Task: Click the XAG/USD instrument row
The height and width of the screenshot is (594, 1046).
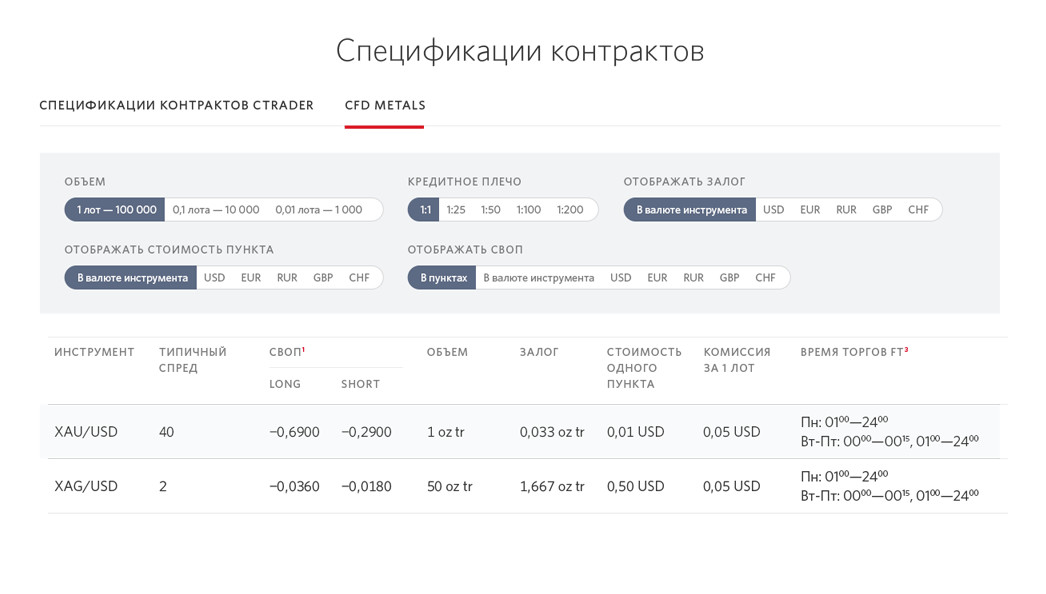Action: point(524,486)
